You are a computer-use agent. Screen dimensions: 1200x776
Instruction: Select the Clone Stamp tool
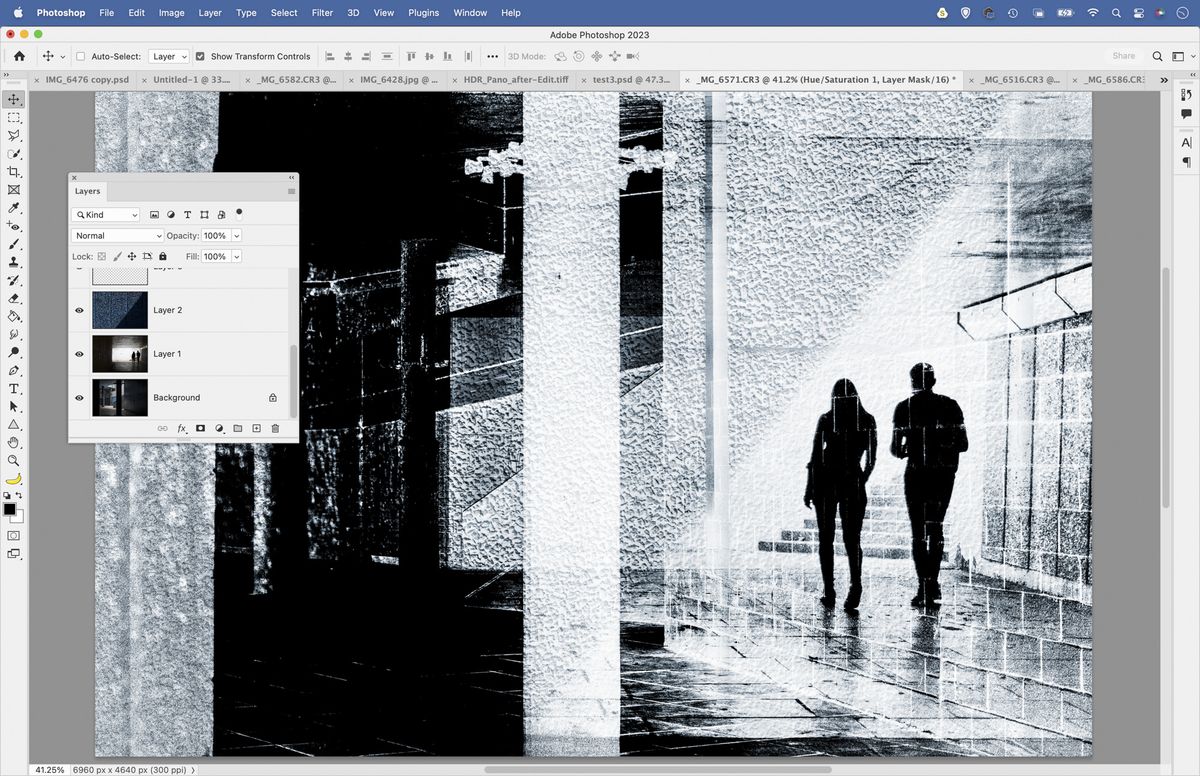pos(13,262)
